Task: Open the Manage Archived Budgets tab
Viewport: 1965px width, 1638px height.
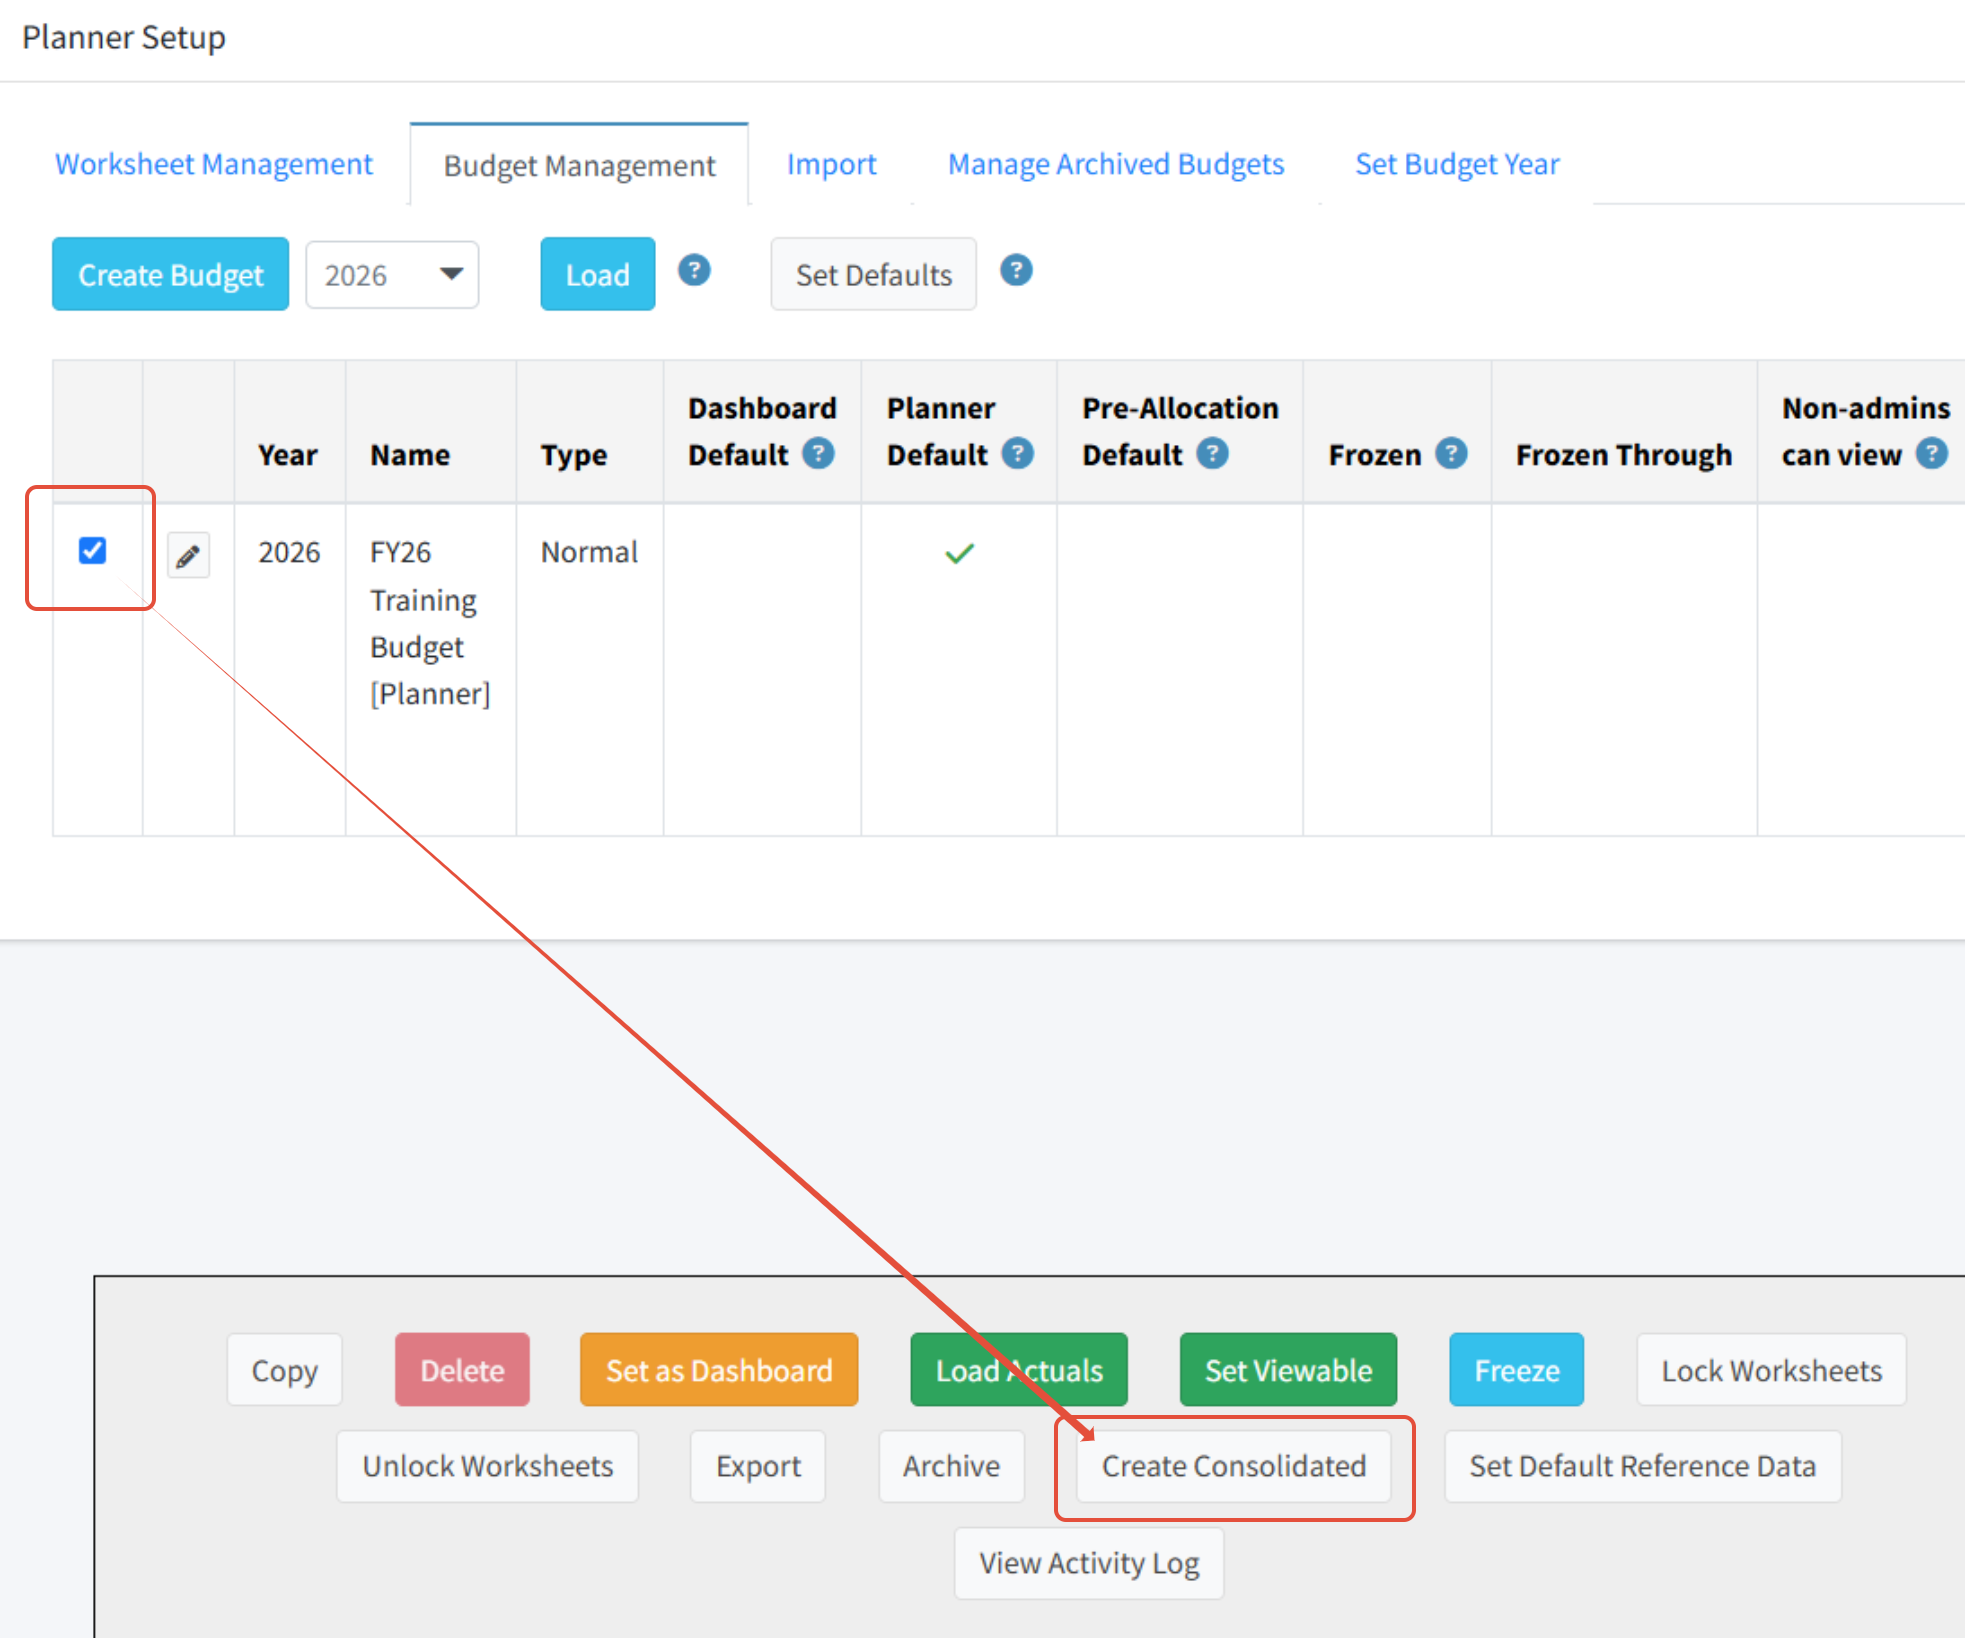Action: coord(1115,164)
